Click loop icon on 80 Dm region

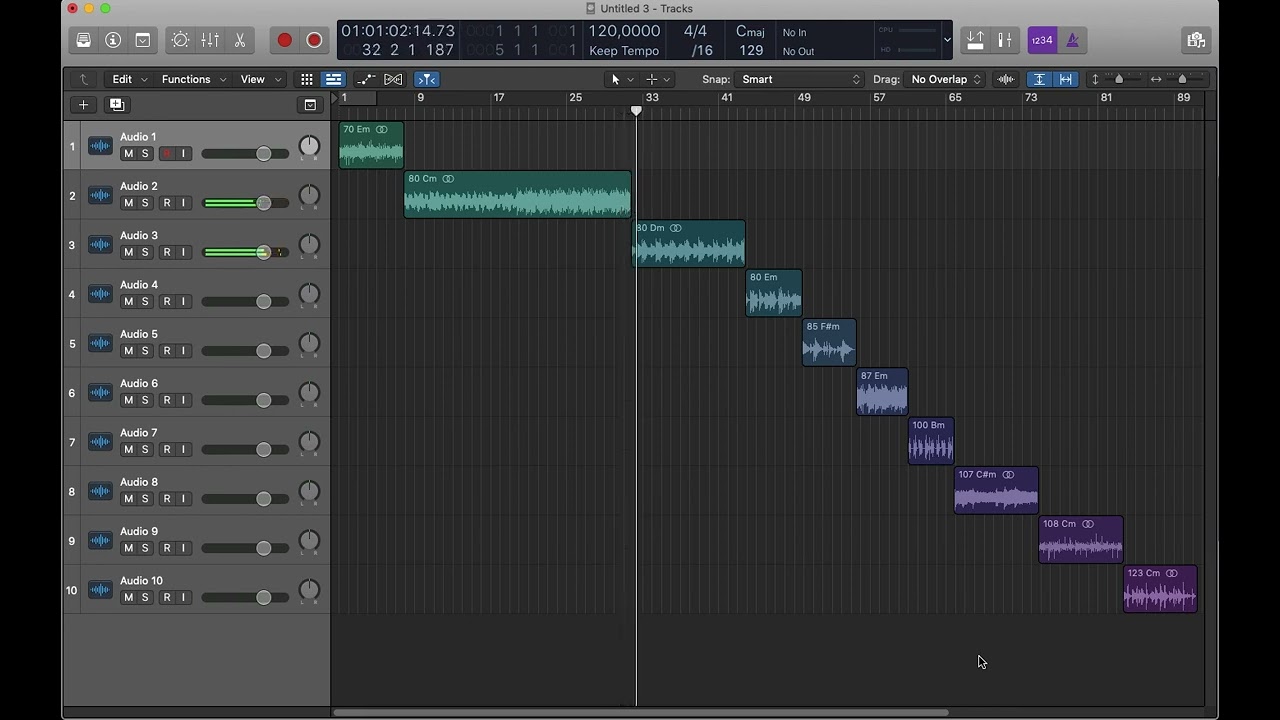click(676, 228)
